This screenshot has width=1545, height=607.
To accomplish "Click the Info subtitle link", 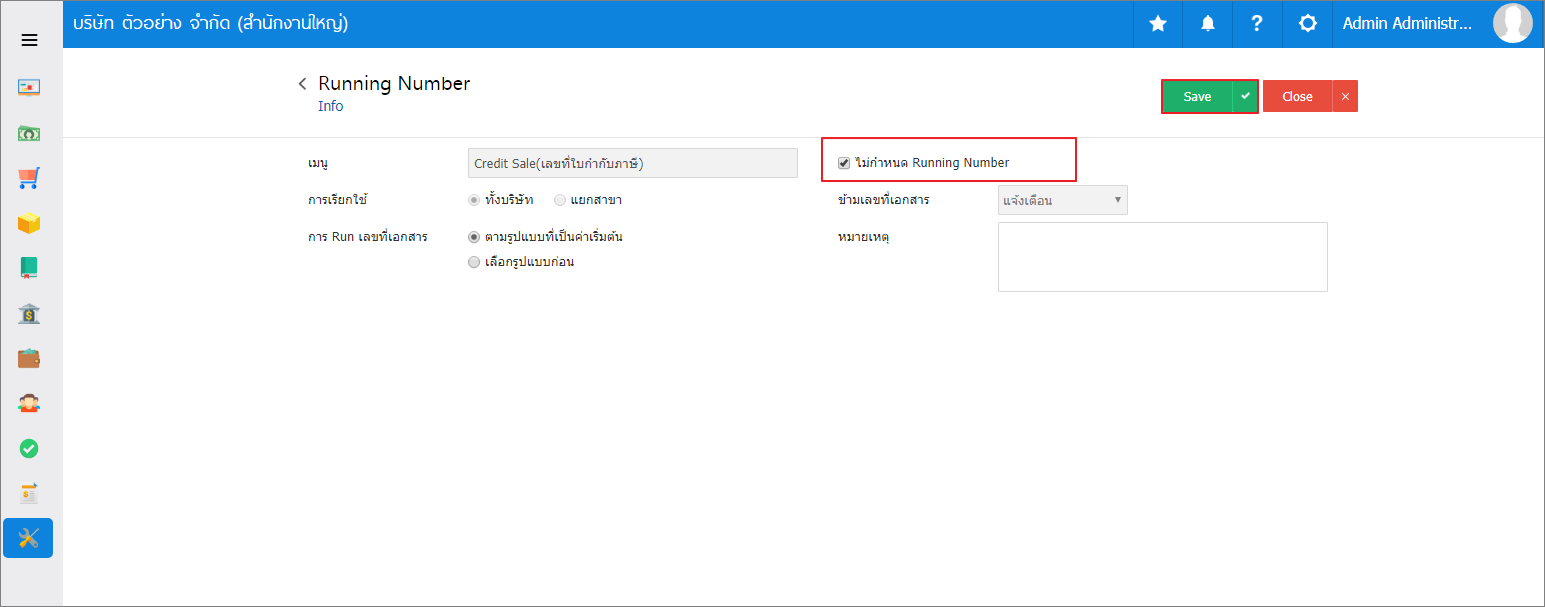I will [330, 106].
